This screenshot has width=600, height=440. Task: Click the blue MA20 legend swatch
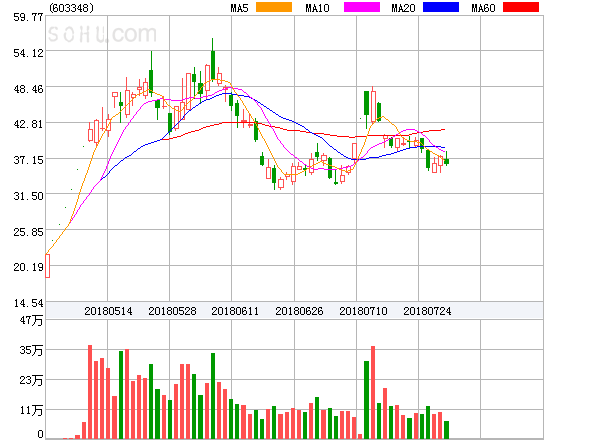pos(441,7)
